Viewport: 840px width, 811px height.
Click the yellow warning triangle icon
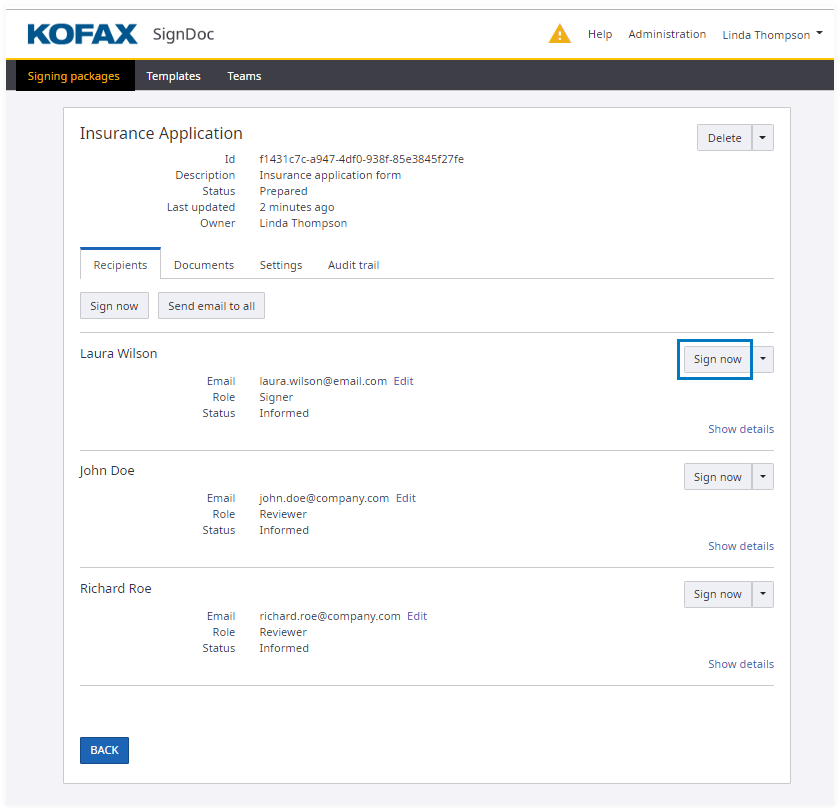click(x=559, y=34)
